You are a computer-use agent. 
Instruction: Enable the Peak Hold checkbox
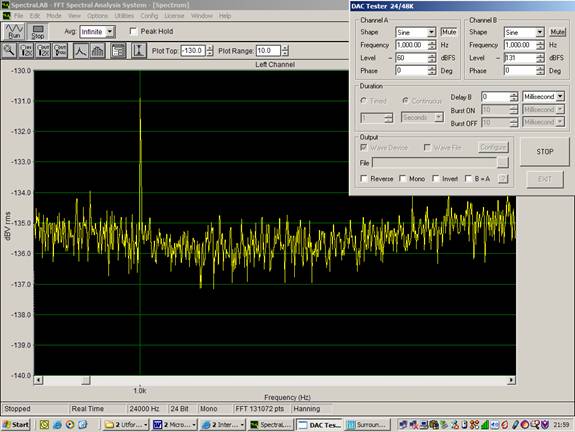[x=133, y=32]
